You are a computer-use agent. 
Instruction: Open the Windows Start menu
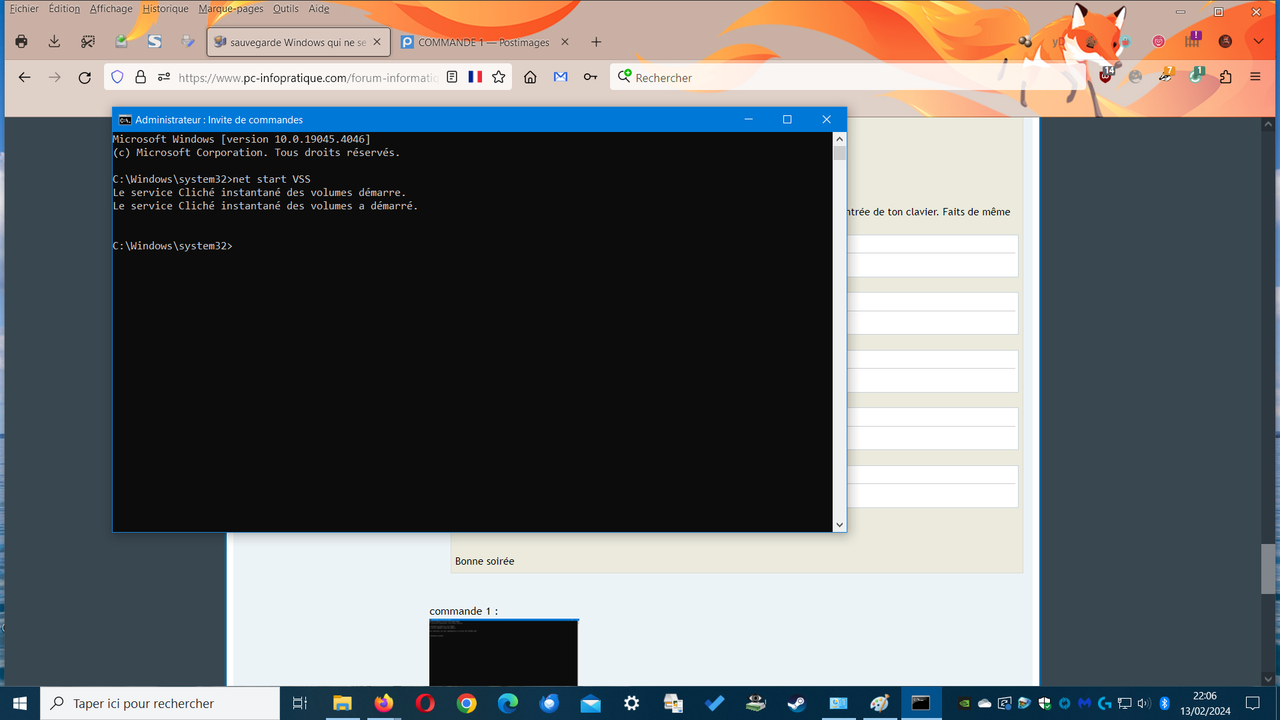(x=20, y=703)
